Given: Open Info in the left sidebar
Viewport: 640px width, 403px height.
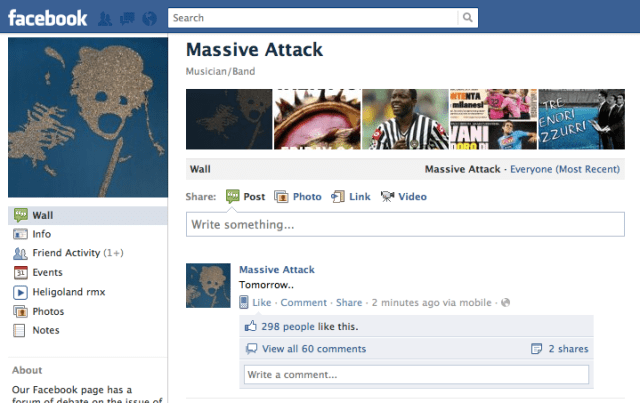Looking at the screenshot, I should pyautogui.click(x=41, y=234).
